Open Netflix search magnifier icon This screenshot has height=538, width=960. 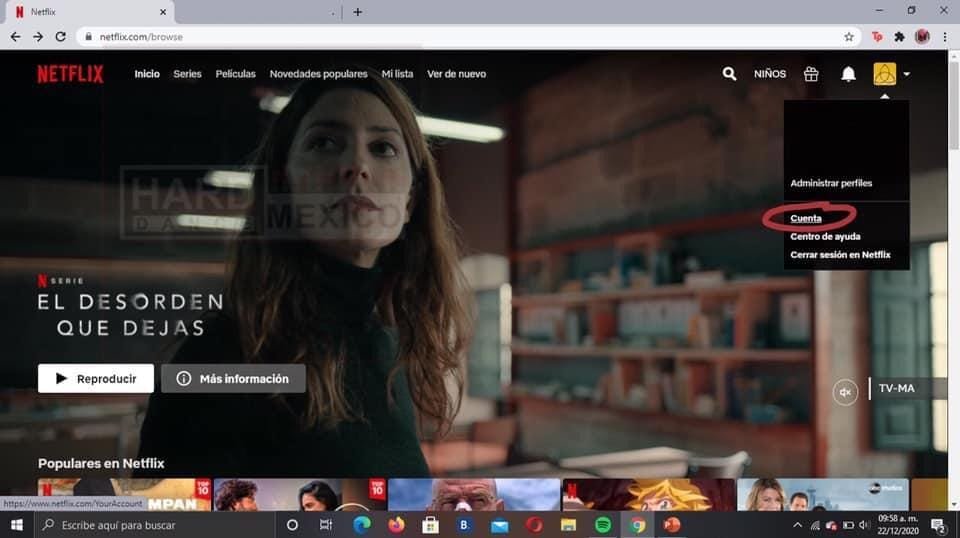[x=729, y=74]
